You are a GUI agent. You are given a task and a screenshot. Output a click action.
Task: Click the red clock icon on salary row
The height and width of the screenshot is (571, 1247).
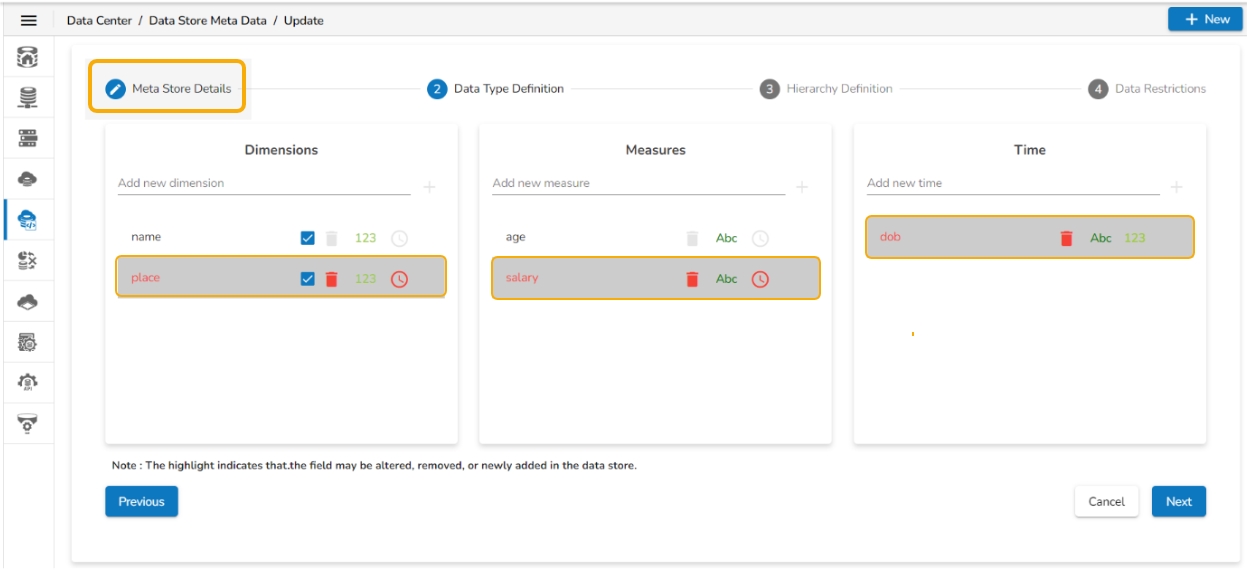(760, 279)
